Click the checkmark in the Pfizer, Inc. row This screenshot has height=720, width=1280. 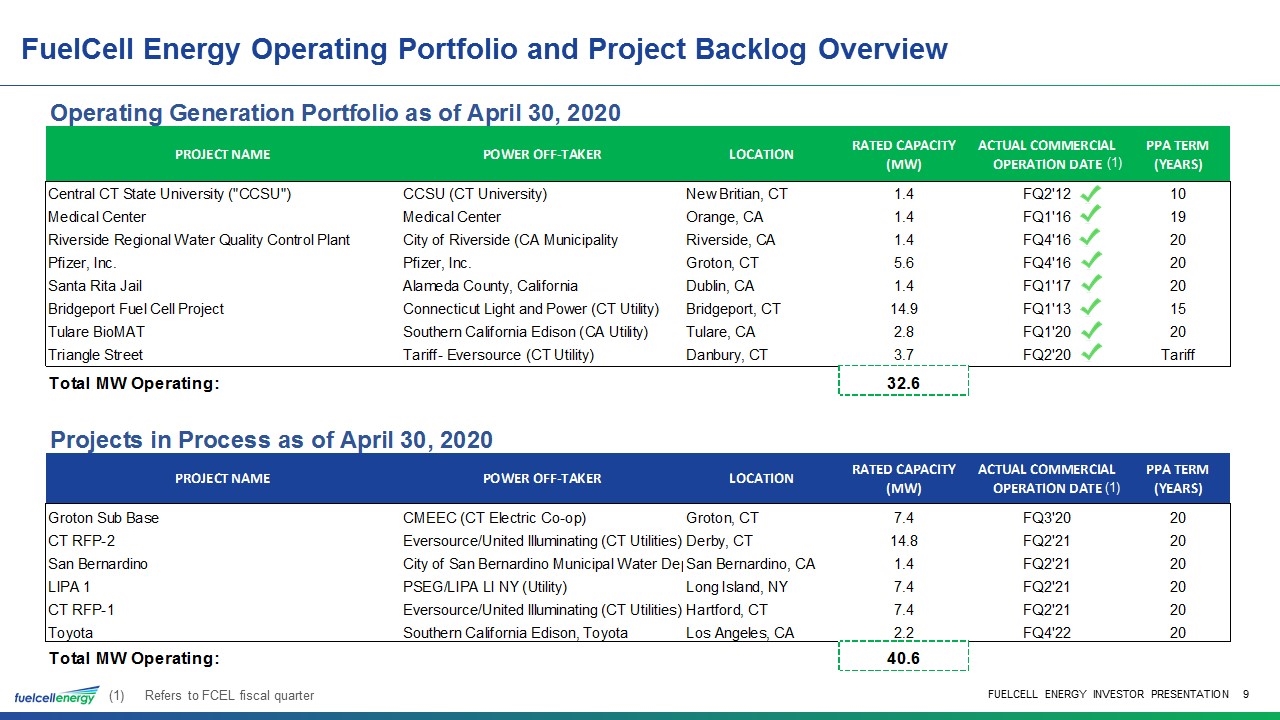[1092, 262]
